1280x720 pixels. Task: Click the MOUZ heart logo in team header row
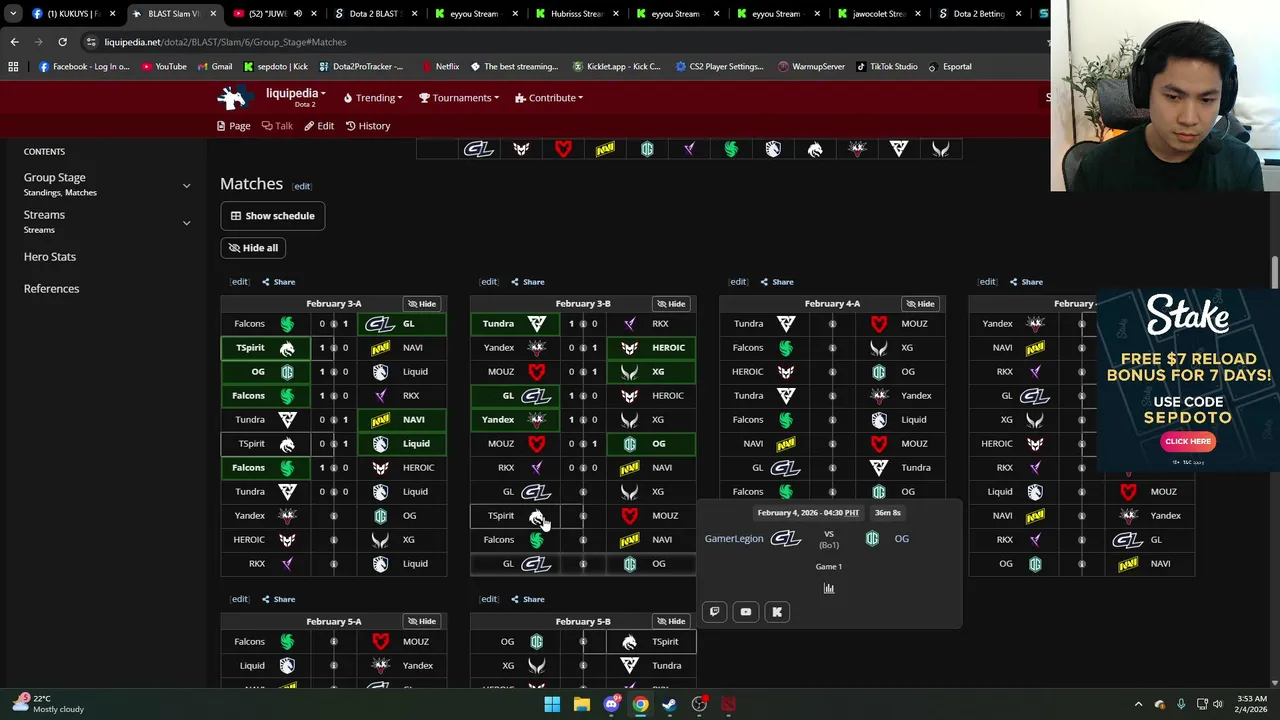point(563,149)
